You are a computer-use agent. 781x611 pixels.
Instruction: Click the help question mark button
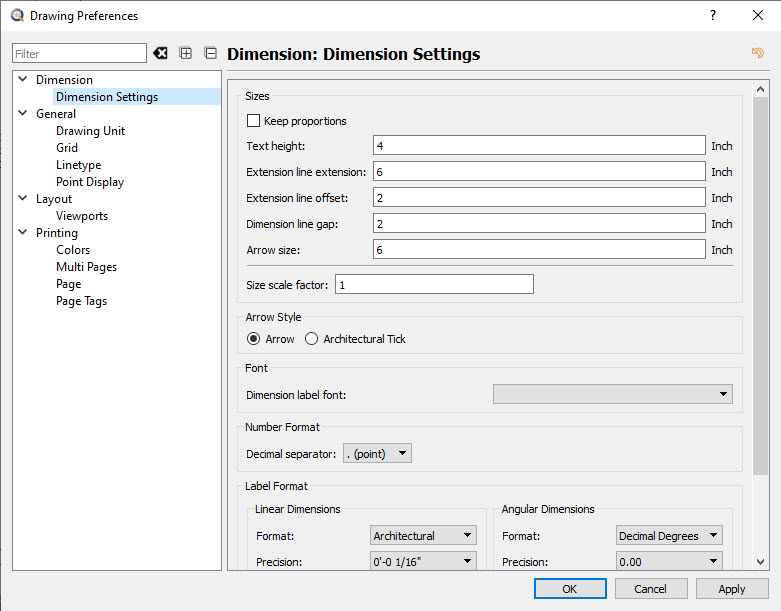point(713,15)
